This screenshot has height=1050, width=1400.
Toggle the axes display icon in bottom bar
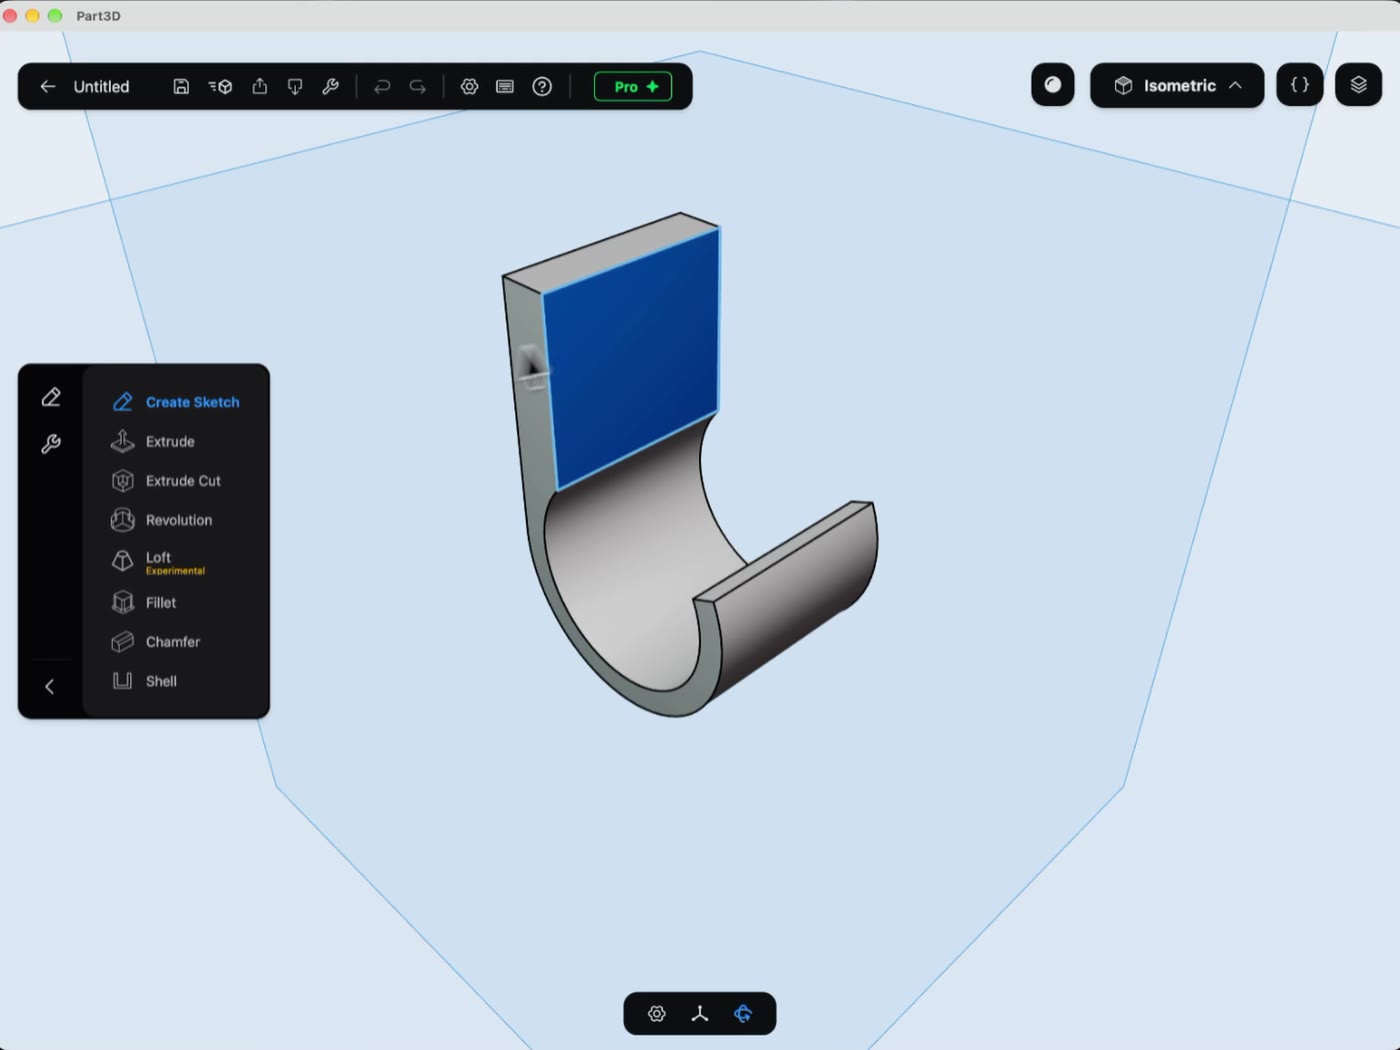[700, 1014]
